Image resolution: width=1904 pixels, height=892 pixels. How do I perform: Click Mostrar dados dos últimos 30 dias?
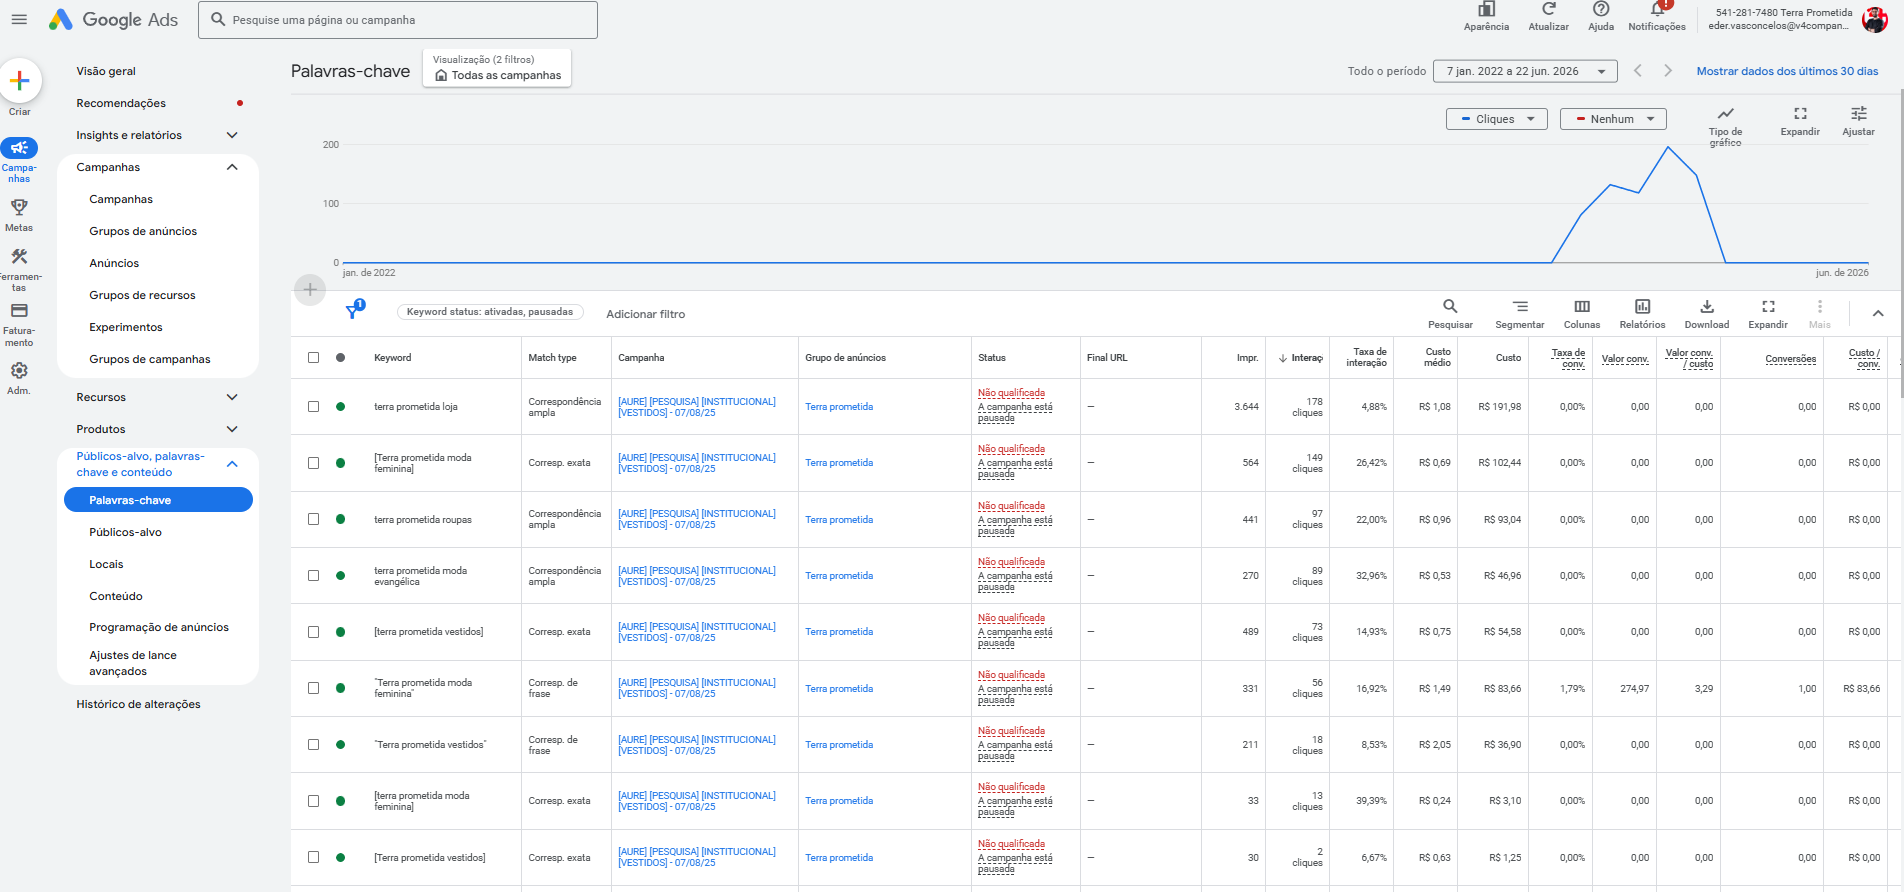click(1787, 71)
